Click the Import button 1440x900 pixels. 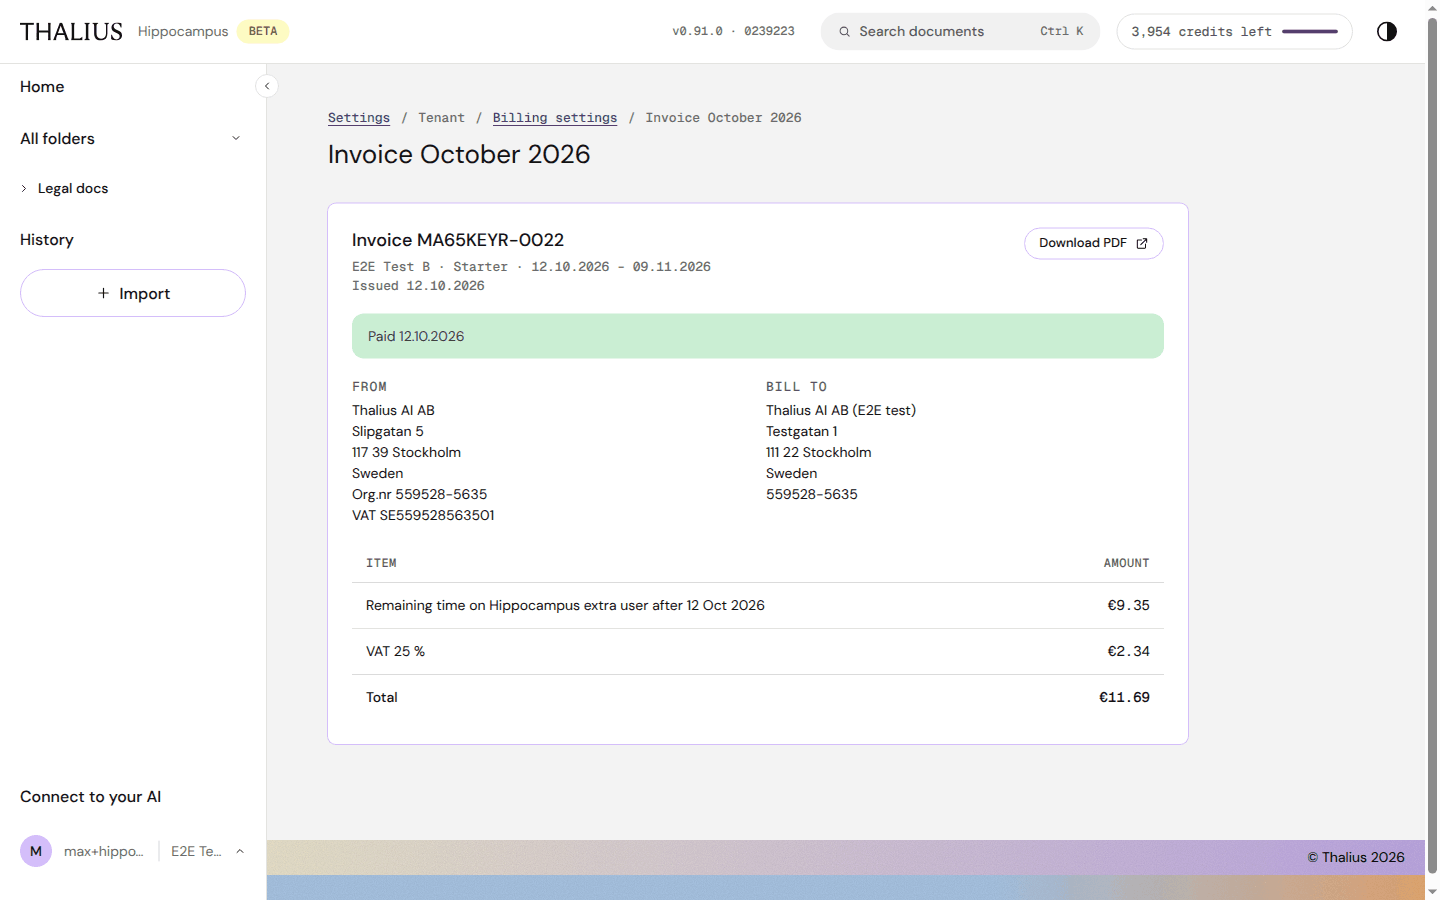tap(133, 293)
